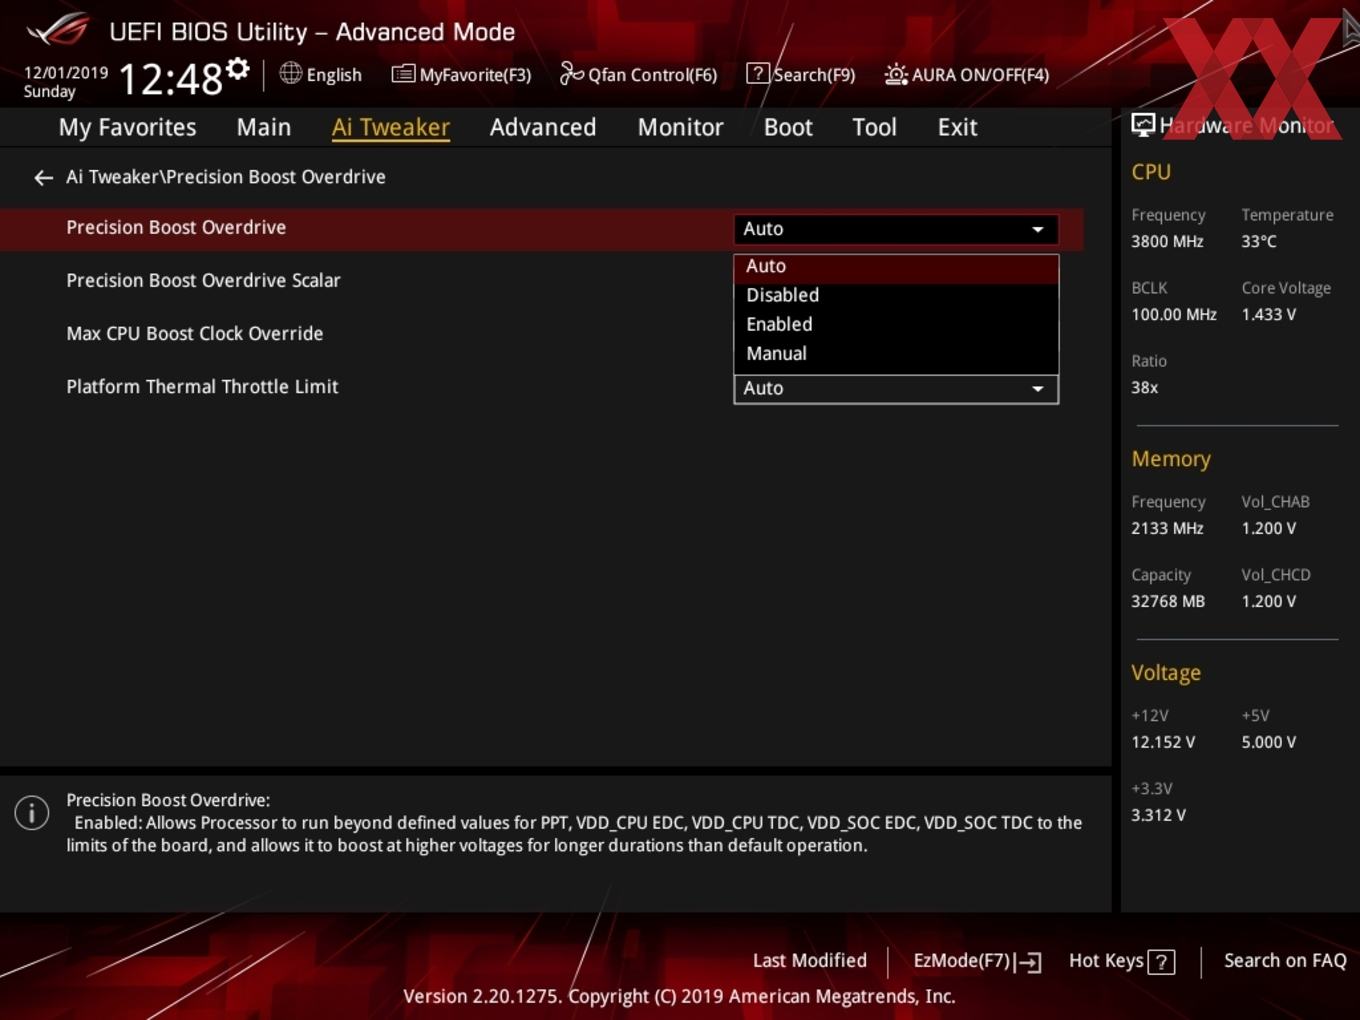Click the breadcrumb Ai Tweaker\Precision Boost Overdrive
This screenshot has height=1020, width=1360.
[226, 177]
